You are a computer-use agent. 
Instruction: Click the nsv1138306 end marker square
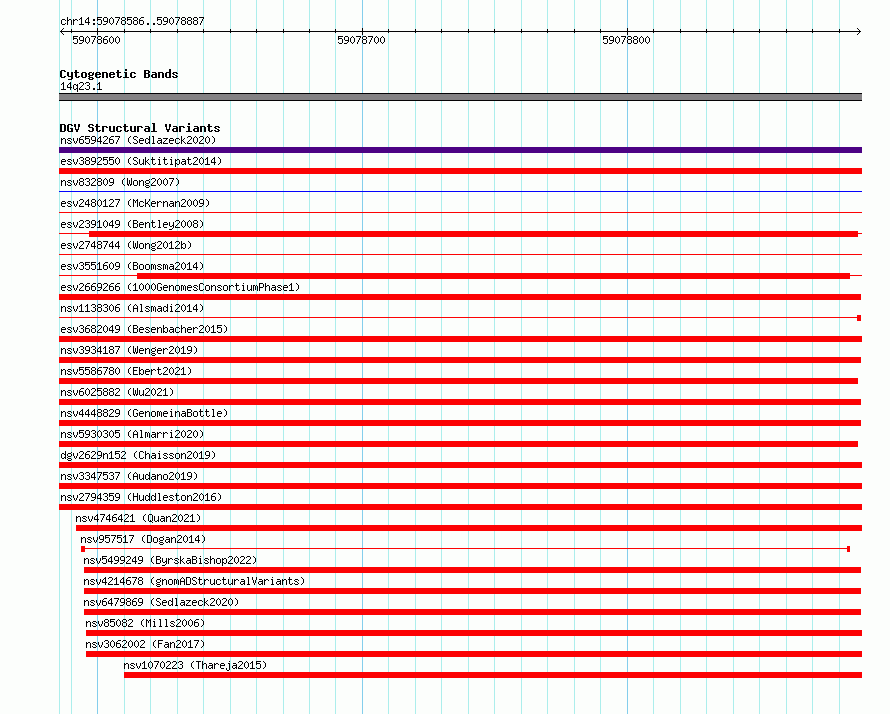click(x=859, y=318)
